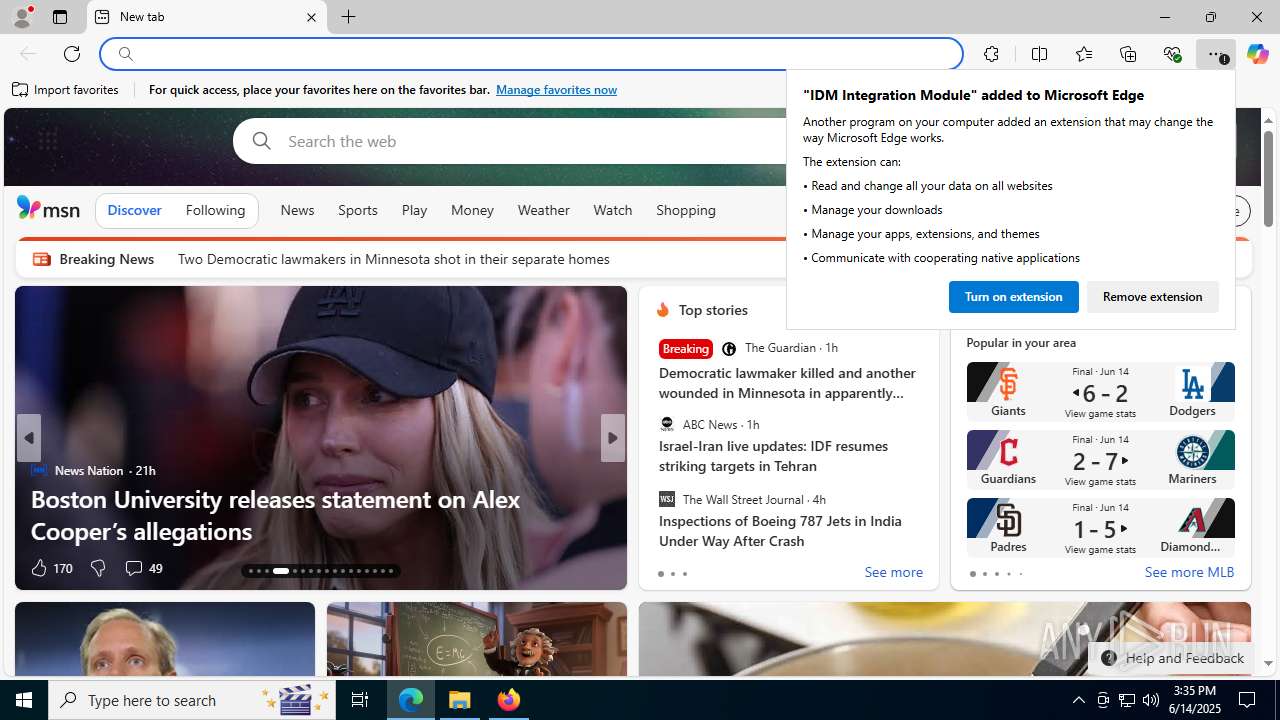
Task: Open the tab actions menu icon
Action: [60, 17]
